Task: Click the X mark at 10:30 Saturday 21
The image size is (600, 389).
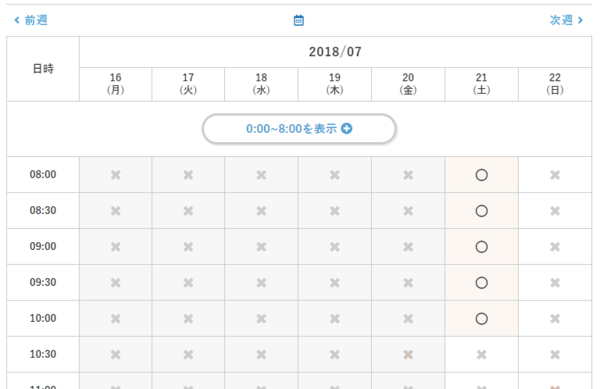Action: click(x=481, y=355)
